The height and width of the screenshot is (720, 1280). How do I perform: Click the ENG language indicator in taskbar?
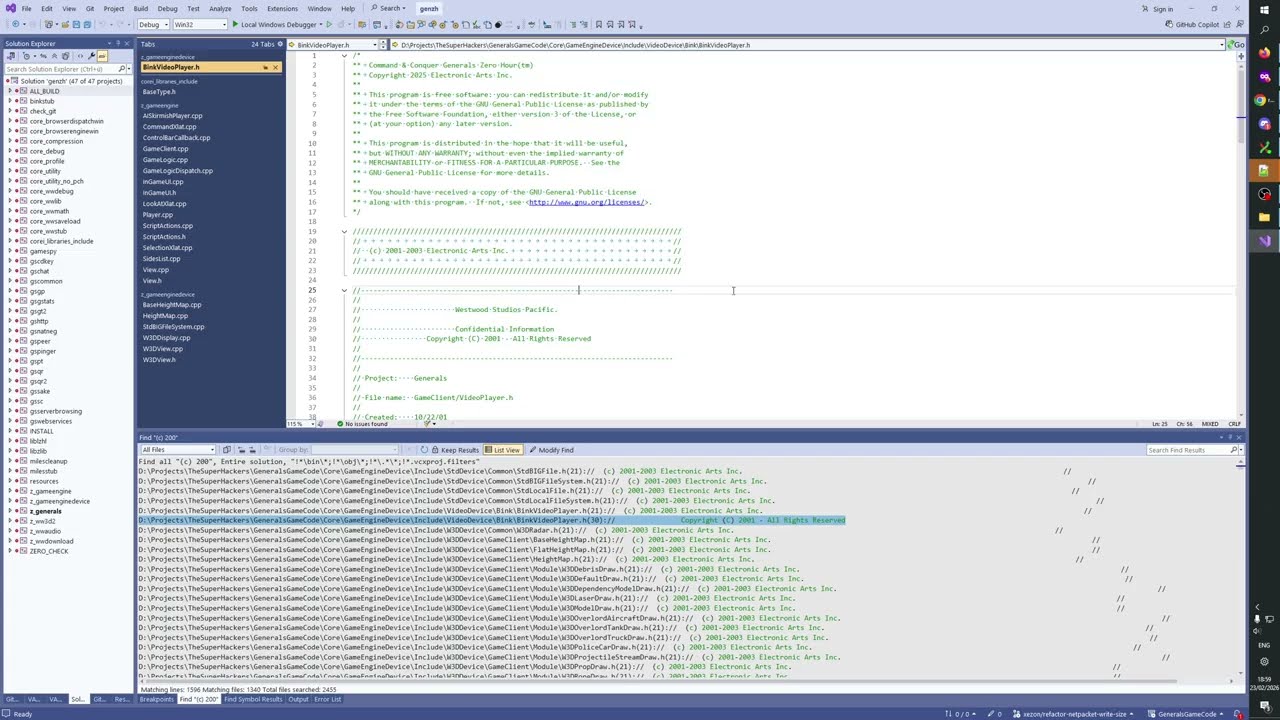click(x=1264, y=646)
